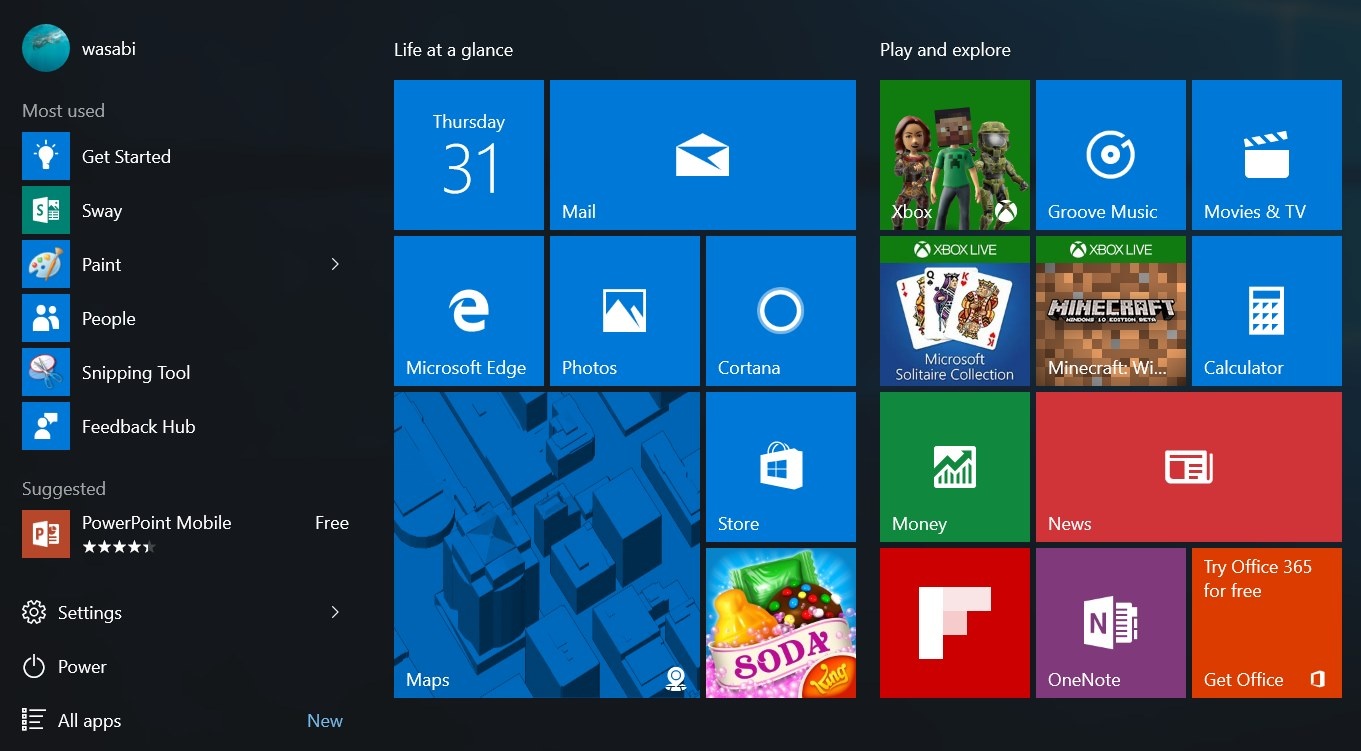Open the red Flipboard tile
This screenshot has height=751, width=1361.
[955, 623]
